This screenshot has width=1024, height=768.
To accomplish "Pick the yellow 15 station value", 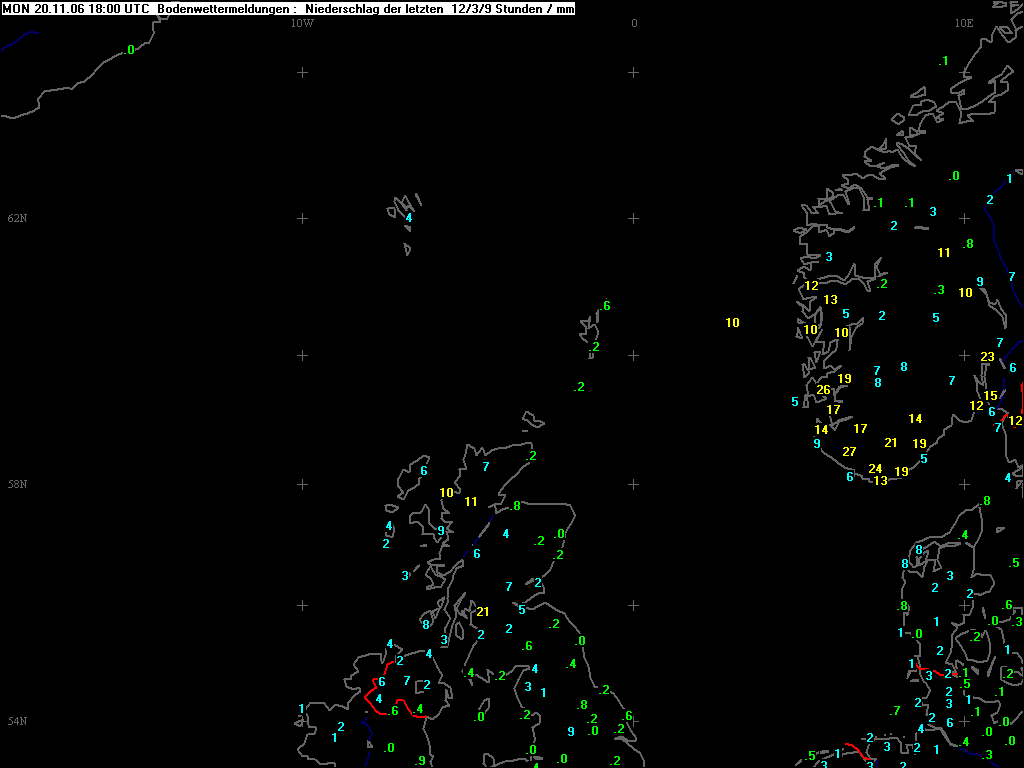I will pyautogui.click(x=990, y=396).
